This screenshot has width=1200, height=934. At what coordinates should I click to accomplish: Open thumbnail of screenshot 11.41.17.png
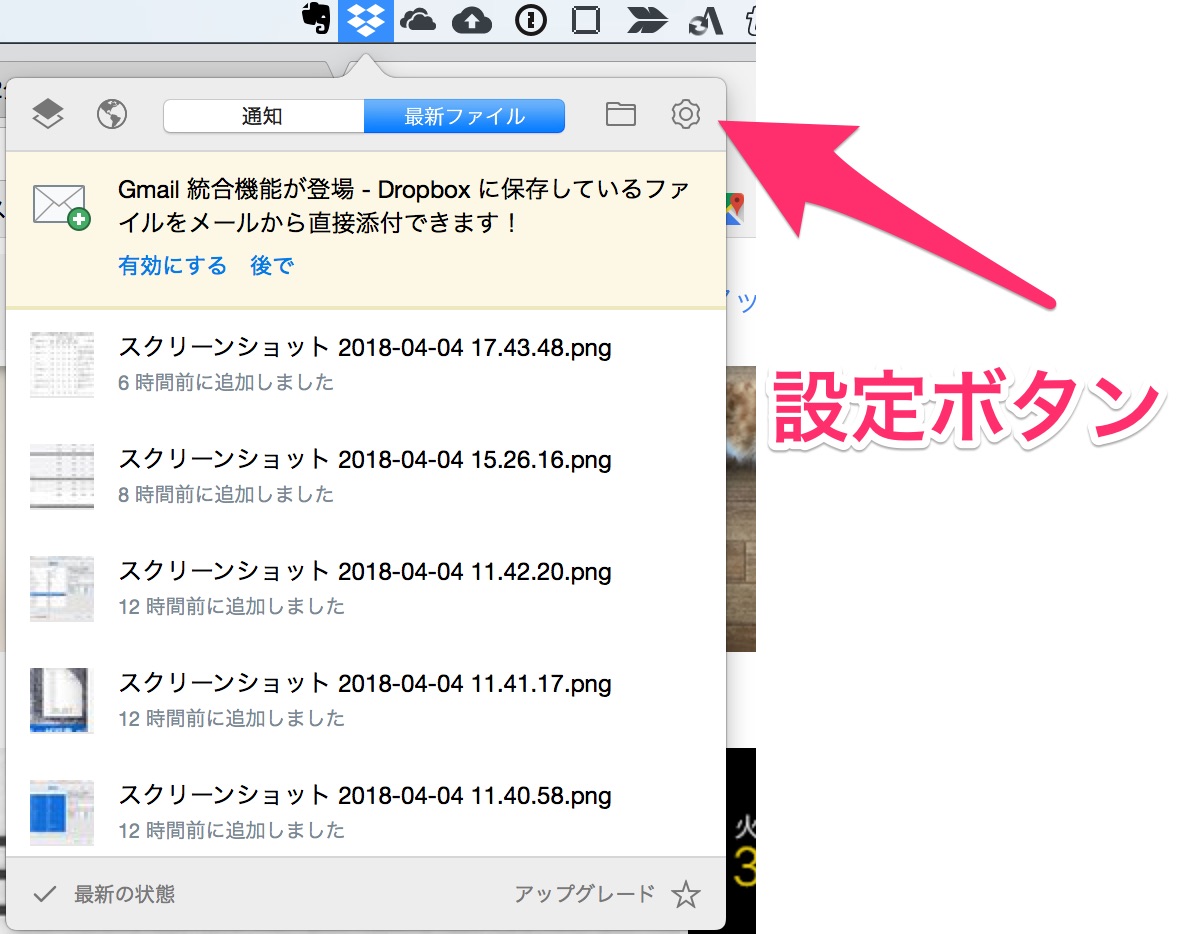point(62,701)
